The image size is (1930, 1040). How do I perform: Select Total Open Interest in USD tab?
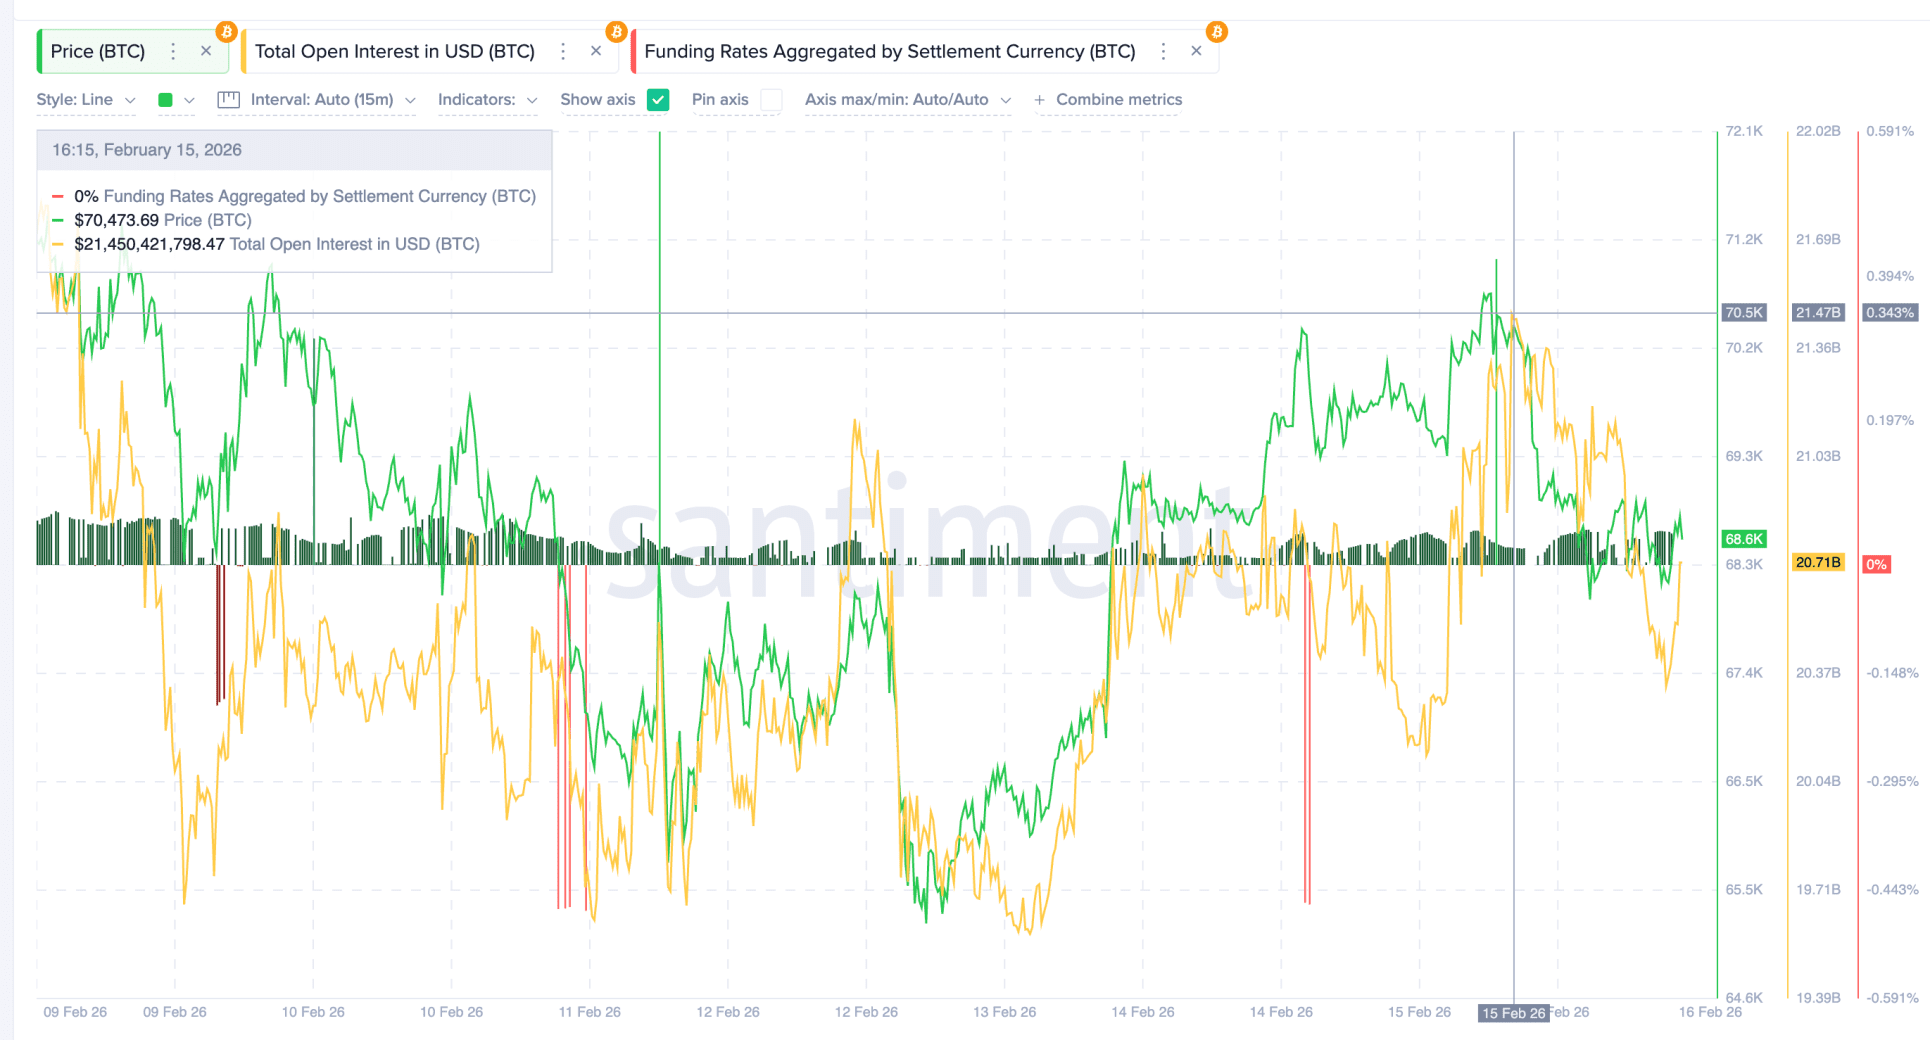[394, 51]
